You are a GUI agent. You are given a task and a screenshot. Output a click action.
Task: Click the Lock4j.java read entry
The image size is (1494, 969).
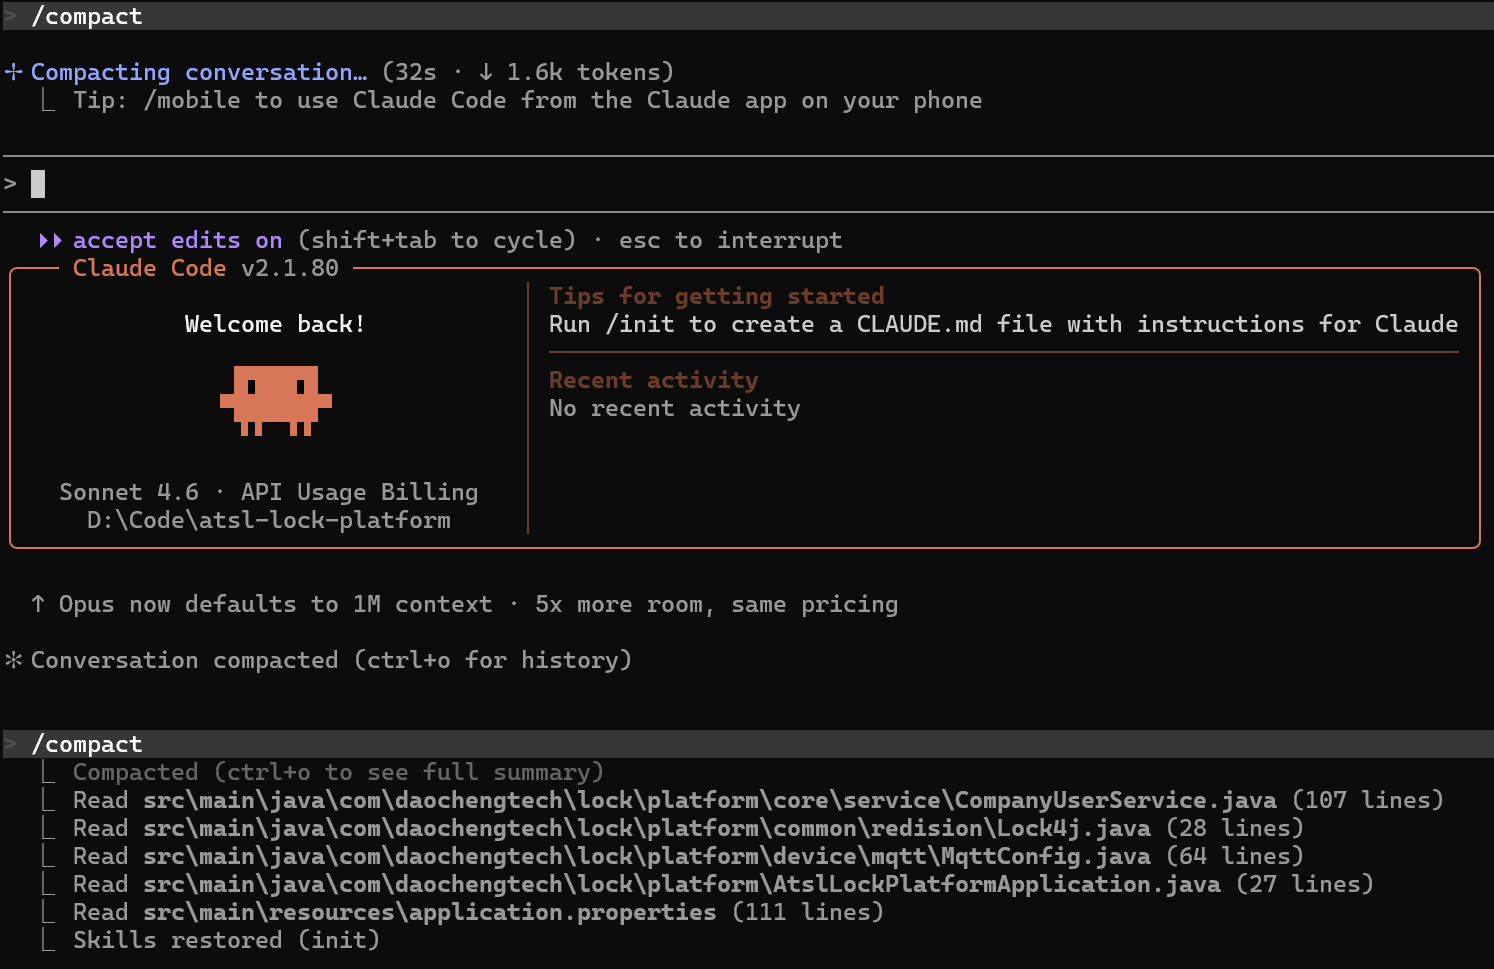click(688, 828)
